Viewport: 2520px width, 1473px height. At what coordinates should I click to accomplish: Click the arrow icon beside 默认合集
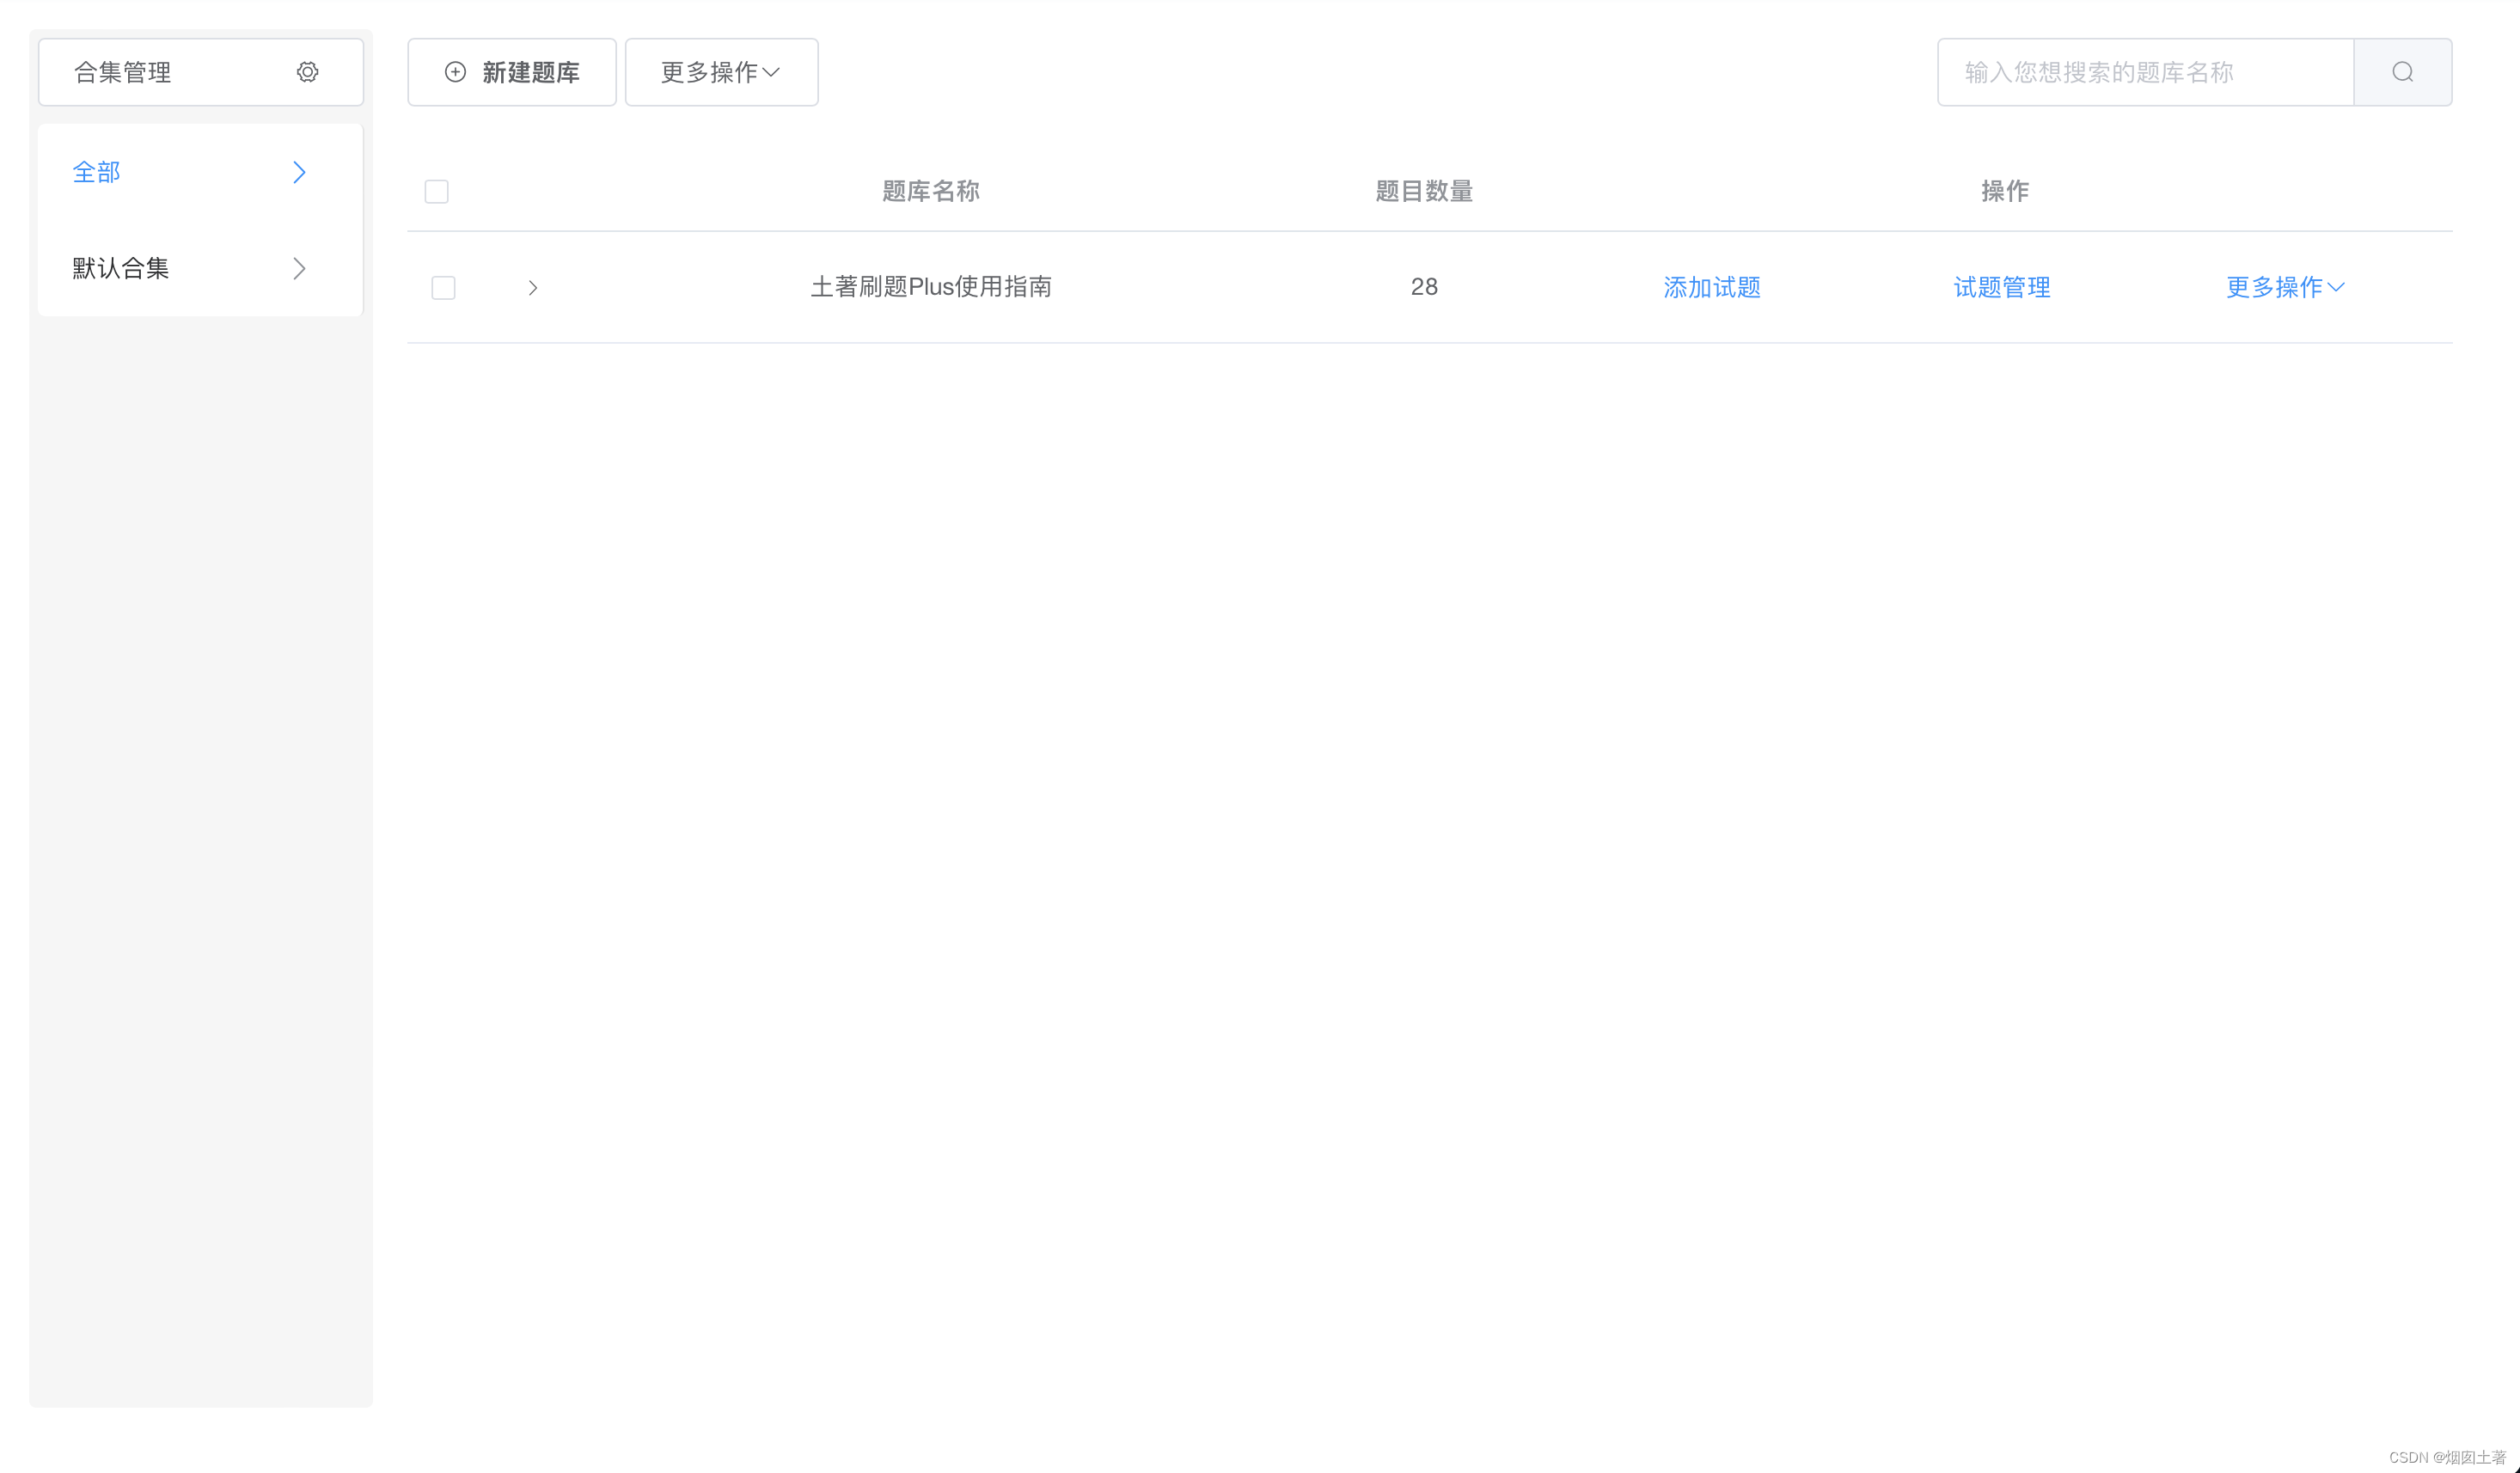[299, 268]
